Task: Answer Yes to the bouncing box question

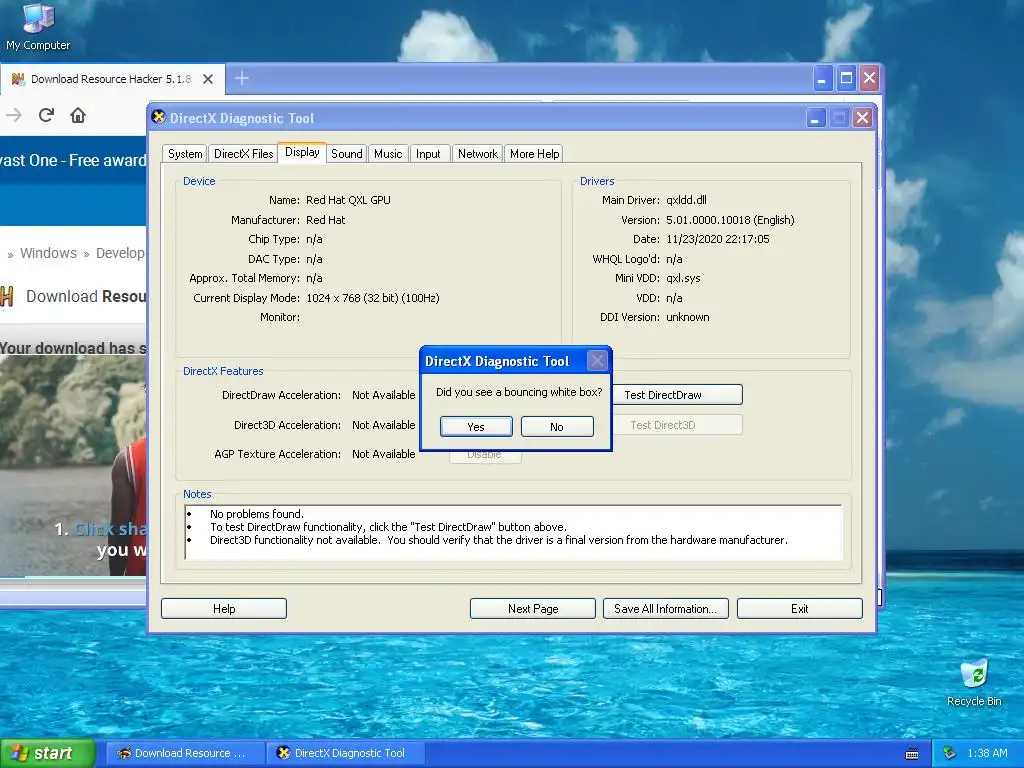Action: tap(476, 426)
